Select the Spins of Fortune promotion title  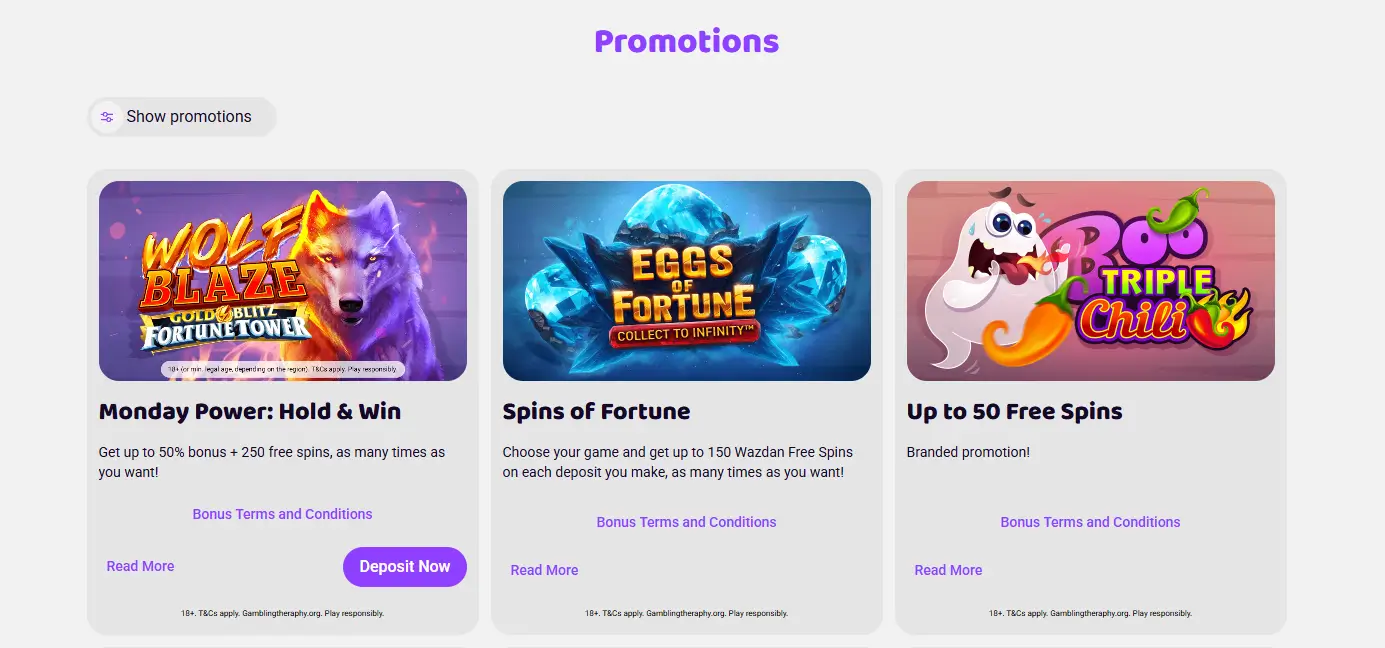(x=596, y=411)
